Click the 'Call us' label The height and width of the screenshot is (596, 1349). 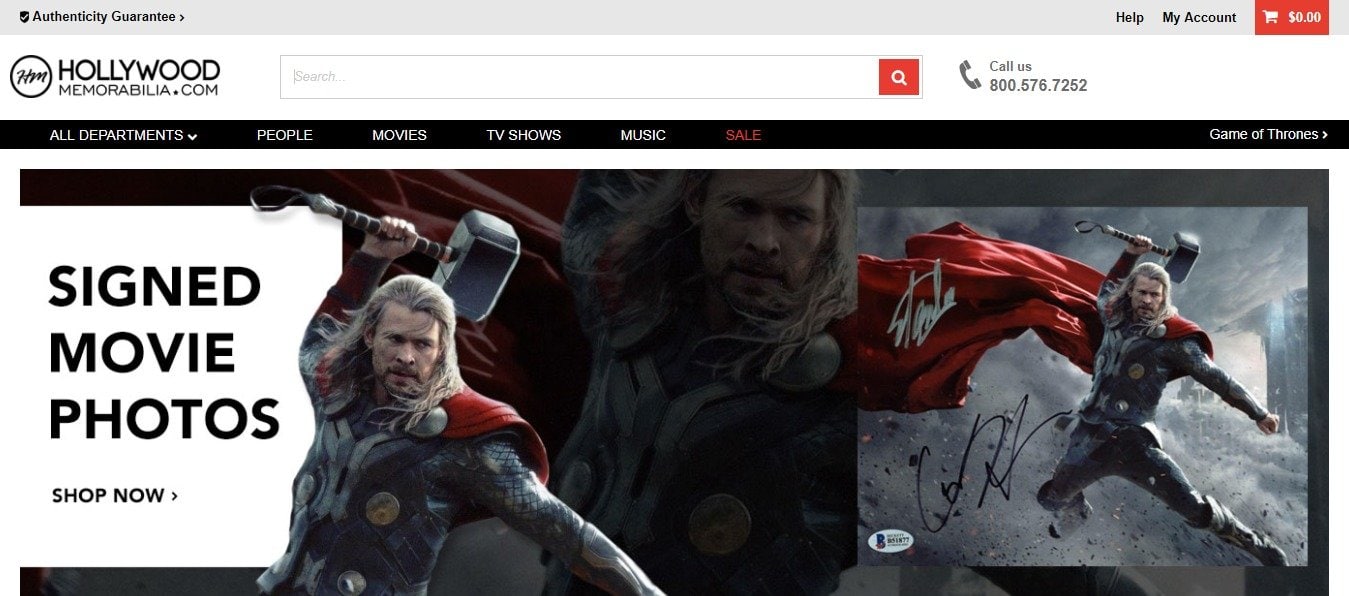pos(1010,66)
